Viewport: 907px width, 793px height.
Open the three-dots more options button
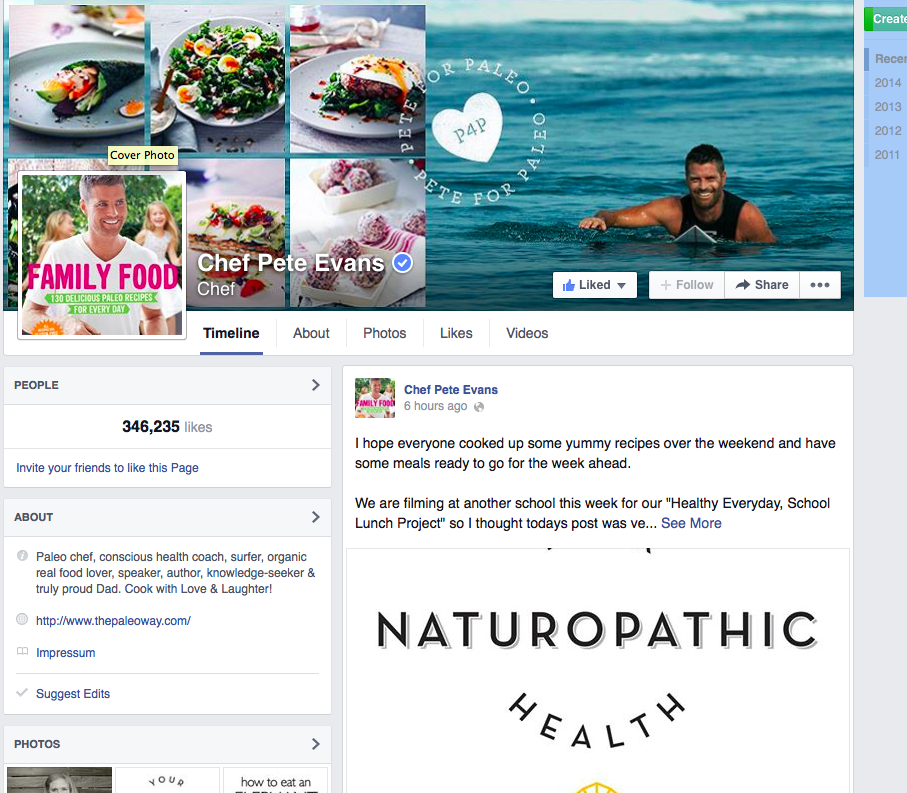(x=820, y=285)
